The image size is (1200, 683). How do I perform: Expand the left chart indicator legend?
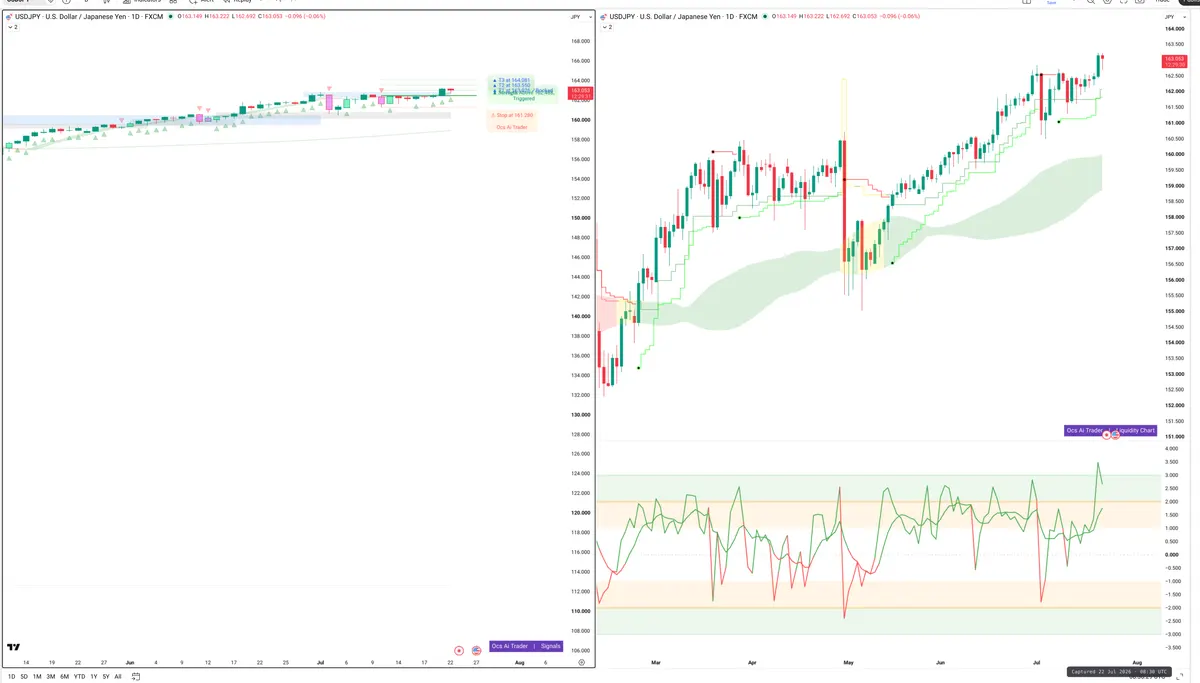click(x=12, y=27)
